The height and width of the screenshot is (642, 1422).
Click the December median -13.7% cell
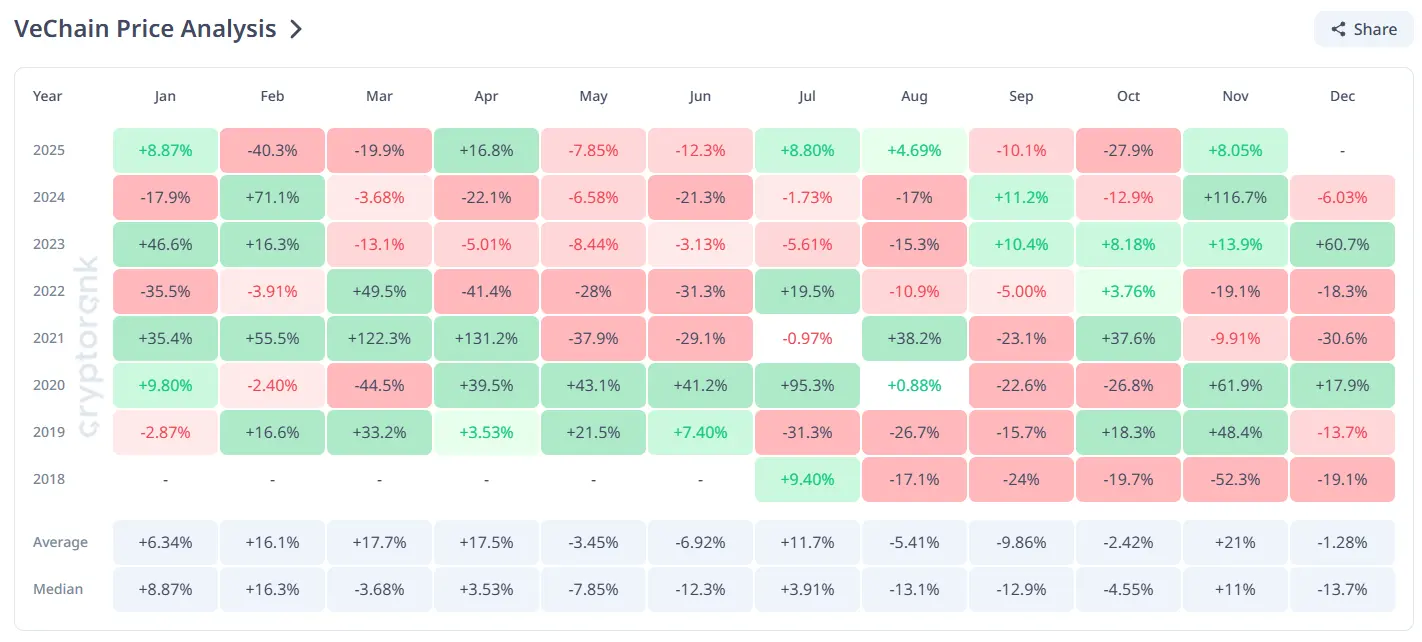point(1342,589)
